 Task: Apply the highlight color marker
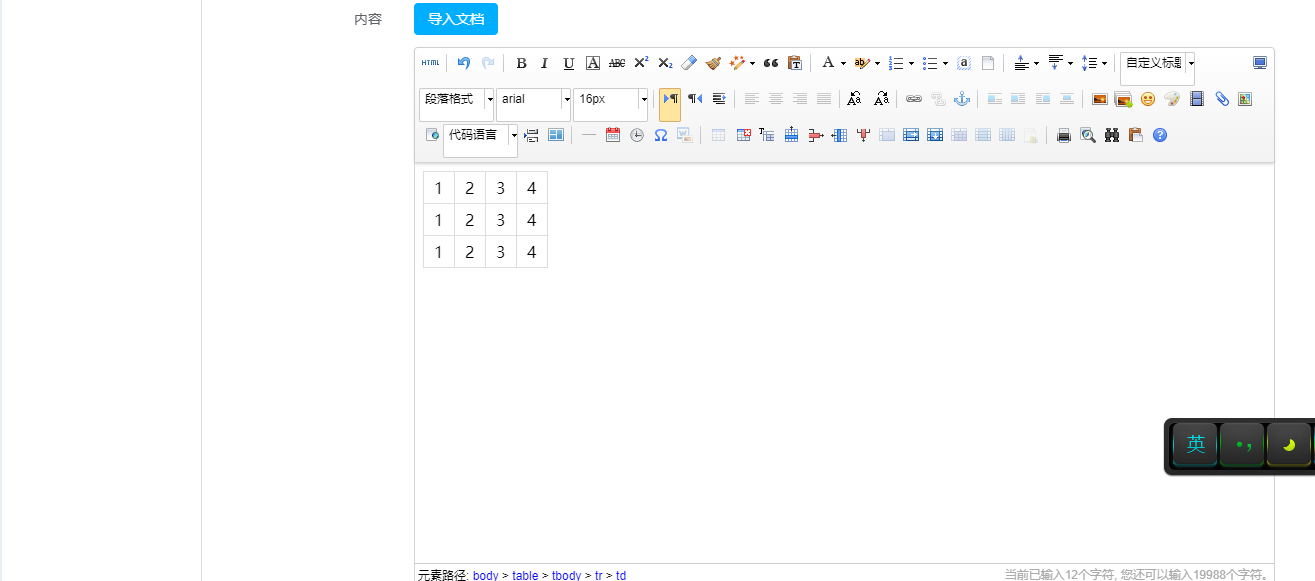point(862,63)
